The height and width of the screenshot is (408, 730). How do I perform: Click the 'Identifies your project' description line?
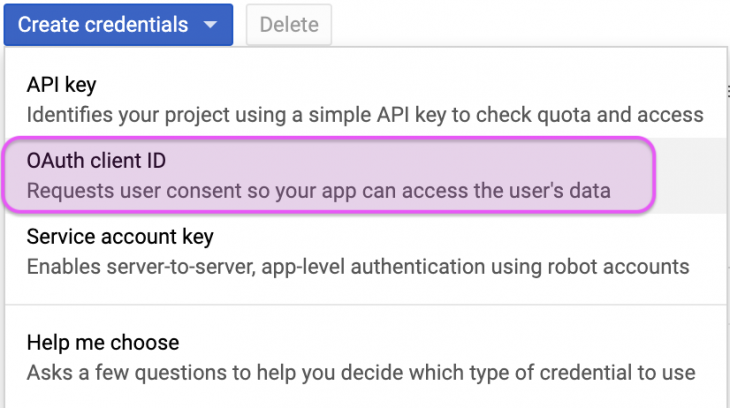(x=365, y=113)
